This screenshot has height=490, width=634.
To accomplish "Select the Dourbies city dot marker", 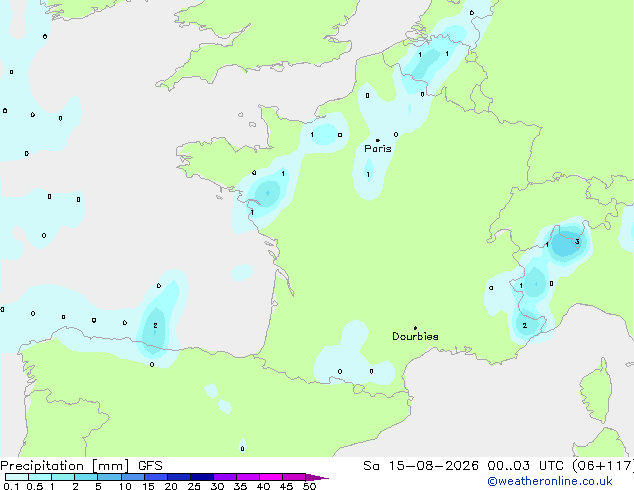I will point(415,328).
